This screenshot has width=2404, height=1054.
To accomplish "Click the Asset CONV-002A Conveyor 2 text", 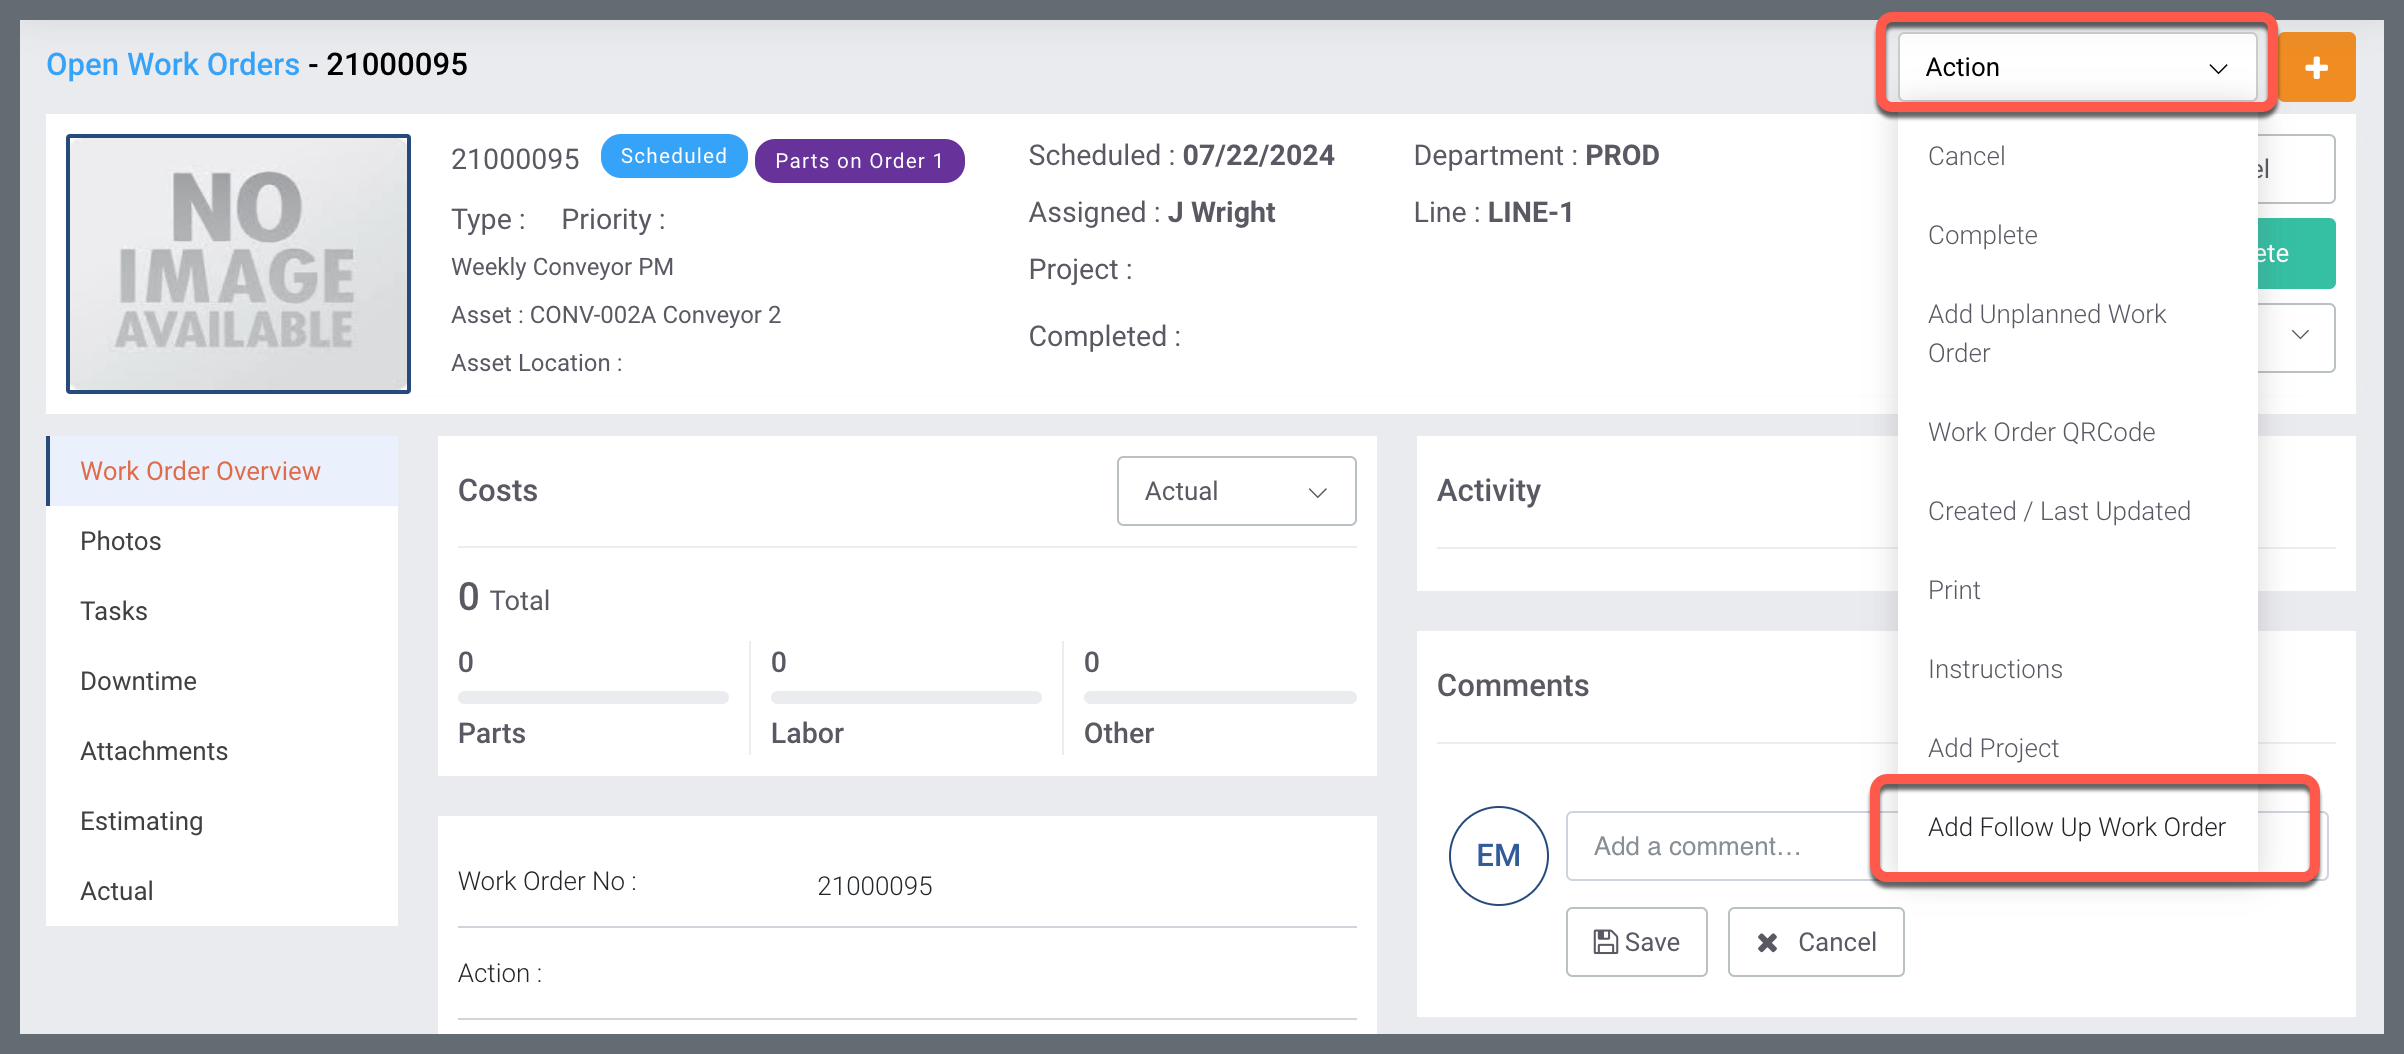I will (x=616, y=315).
